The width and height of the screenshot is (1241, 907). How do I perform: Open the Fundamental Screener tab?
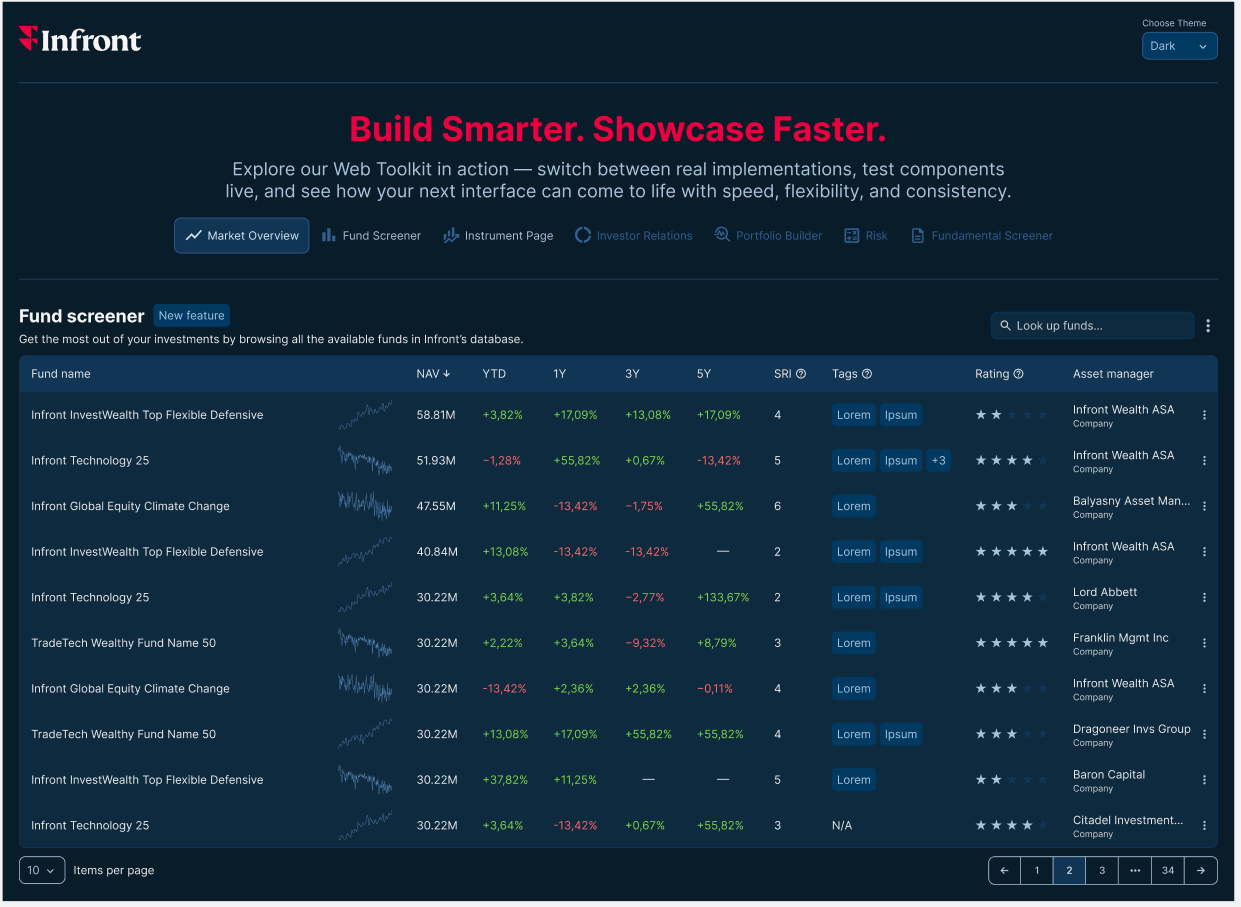[981, 236]
